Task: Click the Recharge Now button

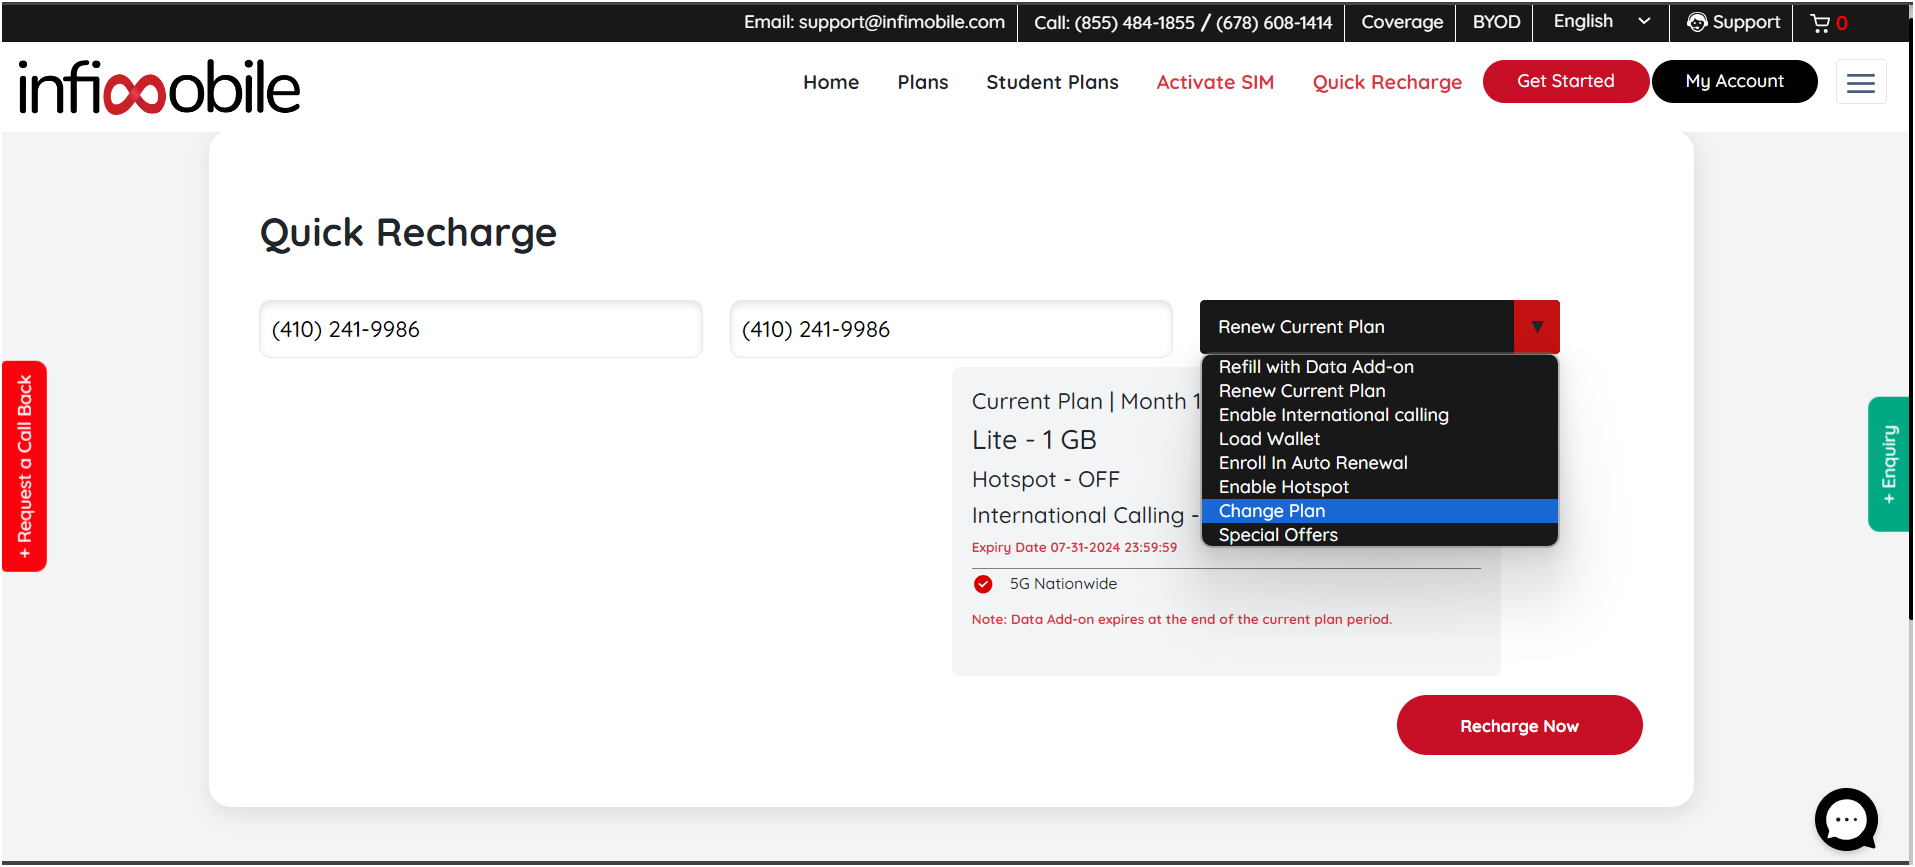Action: [1519, 725]
